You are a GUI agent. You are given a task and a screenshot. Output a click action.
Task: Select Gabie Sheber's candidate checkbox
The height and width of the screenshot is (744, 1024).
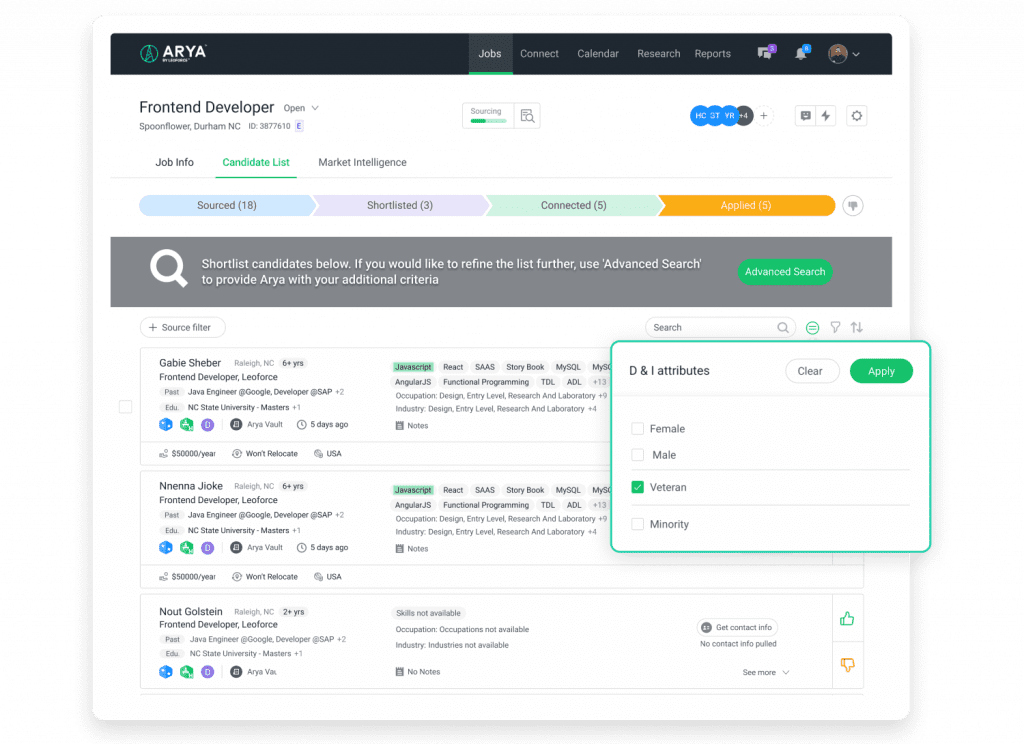(x=125, y=407)
